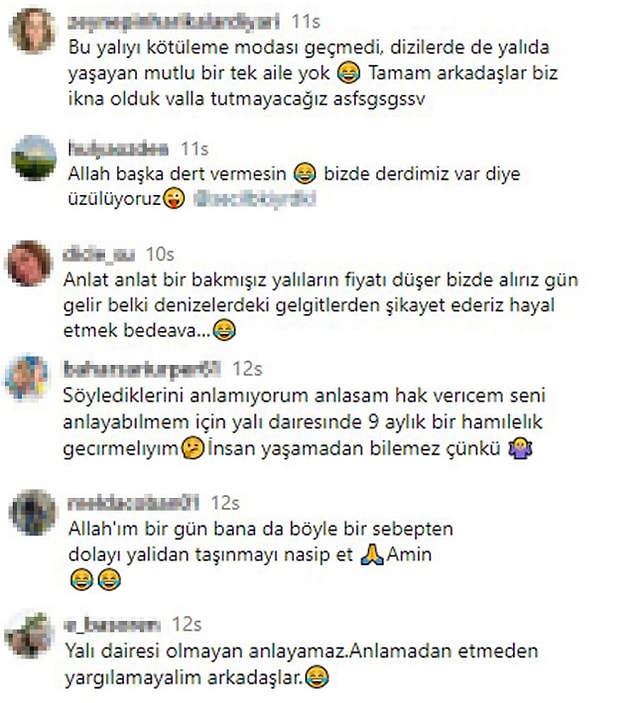Click the '10s' timestamp on the third comment
The image size is (635, 703).
point(160,254)
